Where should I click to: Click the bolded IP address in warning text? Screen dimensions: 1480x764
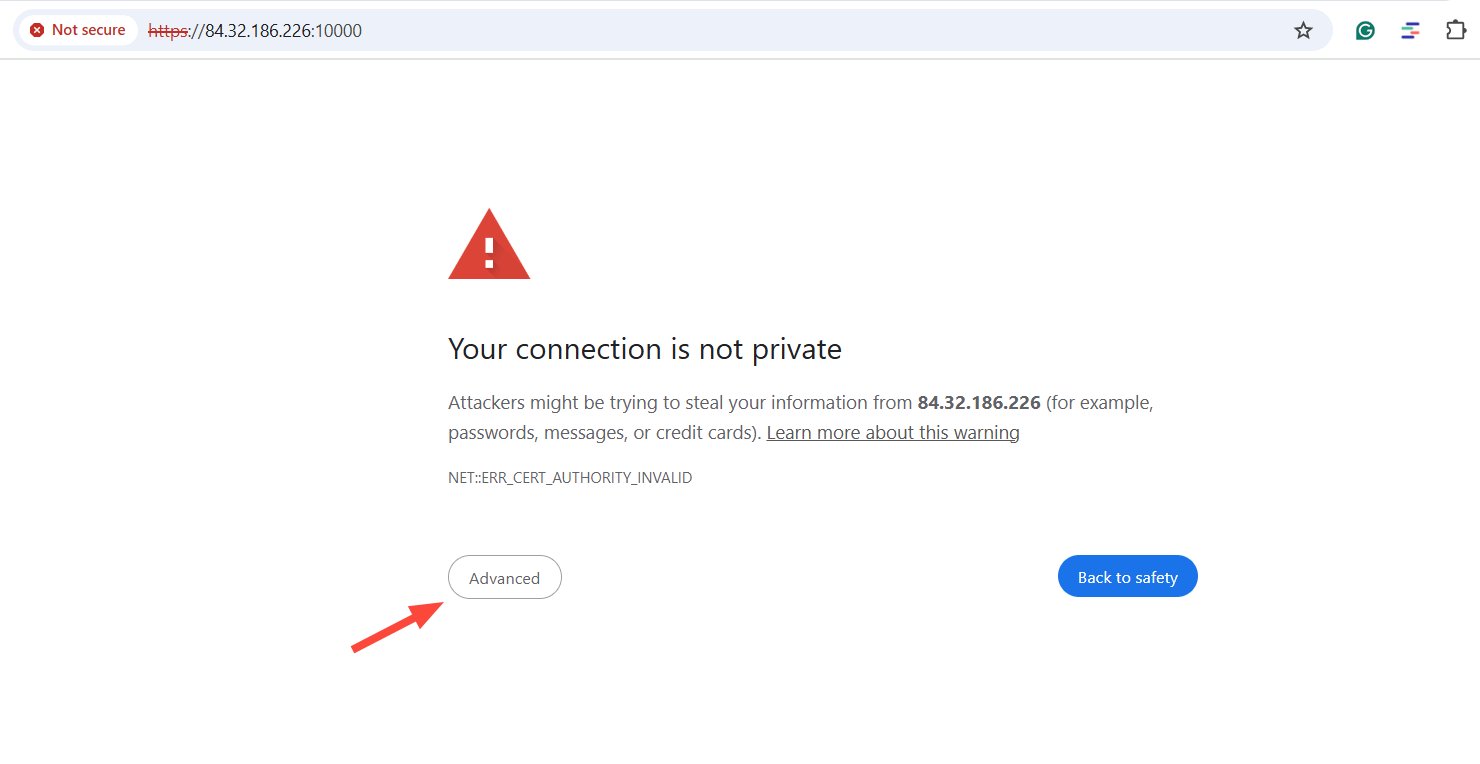click(978, 402)
